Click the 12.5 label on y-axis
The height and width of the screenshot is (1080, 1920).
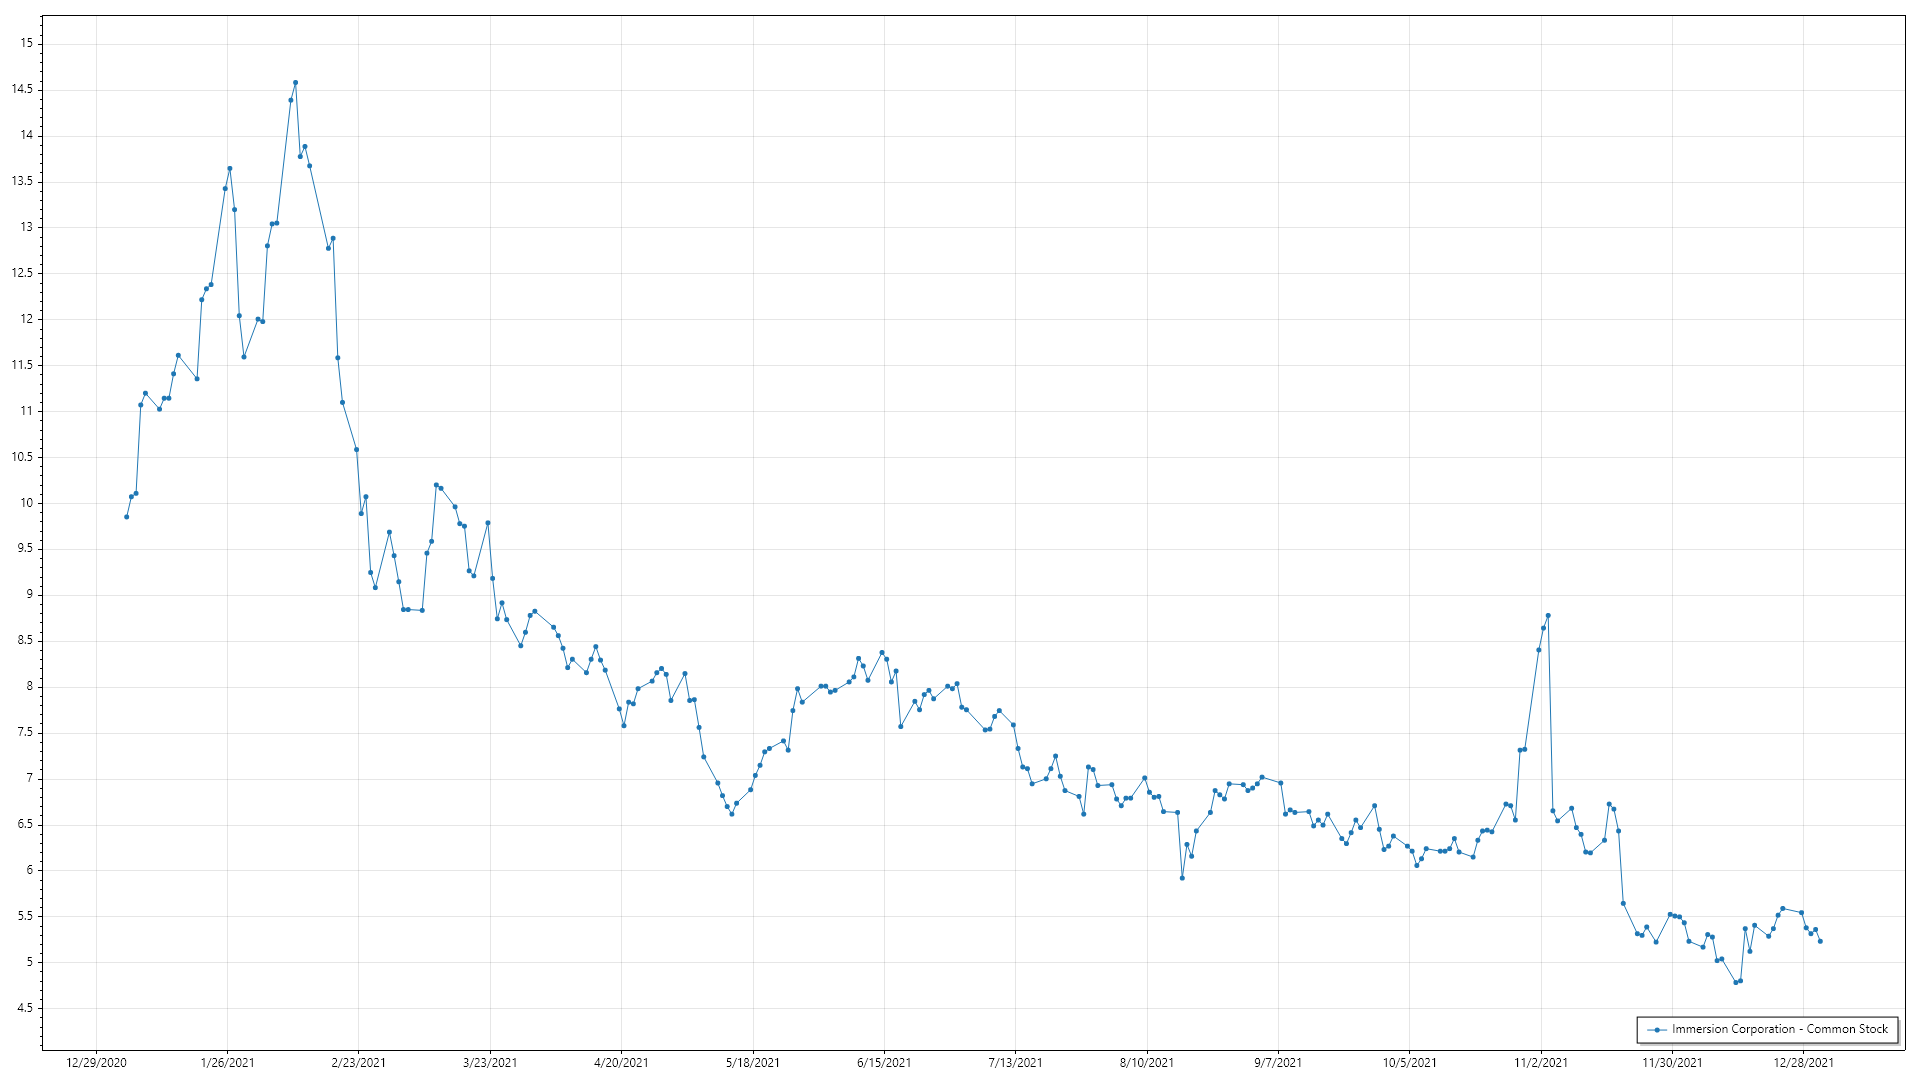pos(22,273)
